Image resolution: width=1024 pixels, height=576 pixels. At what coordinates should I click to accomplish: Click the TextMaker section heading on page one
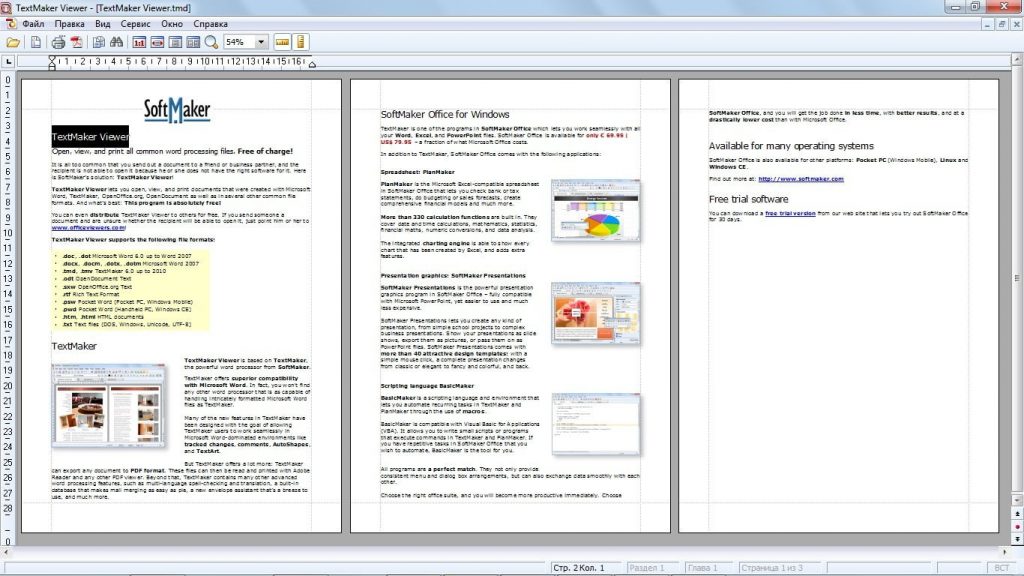coord(74,346)
